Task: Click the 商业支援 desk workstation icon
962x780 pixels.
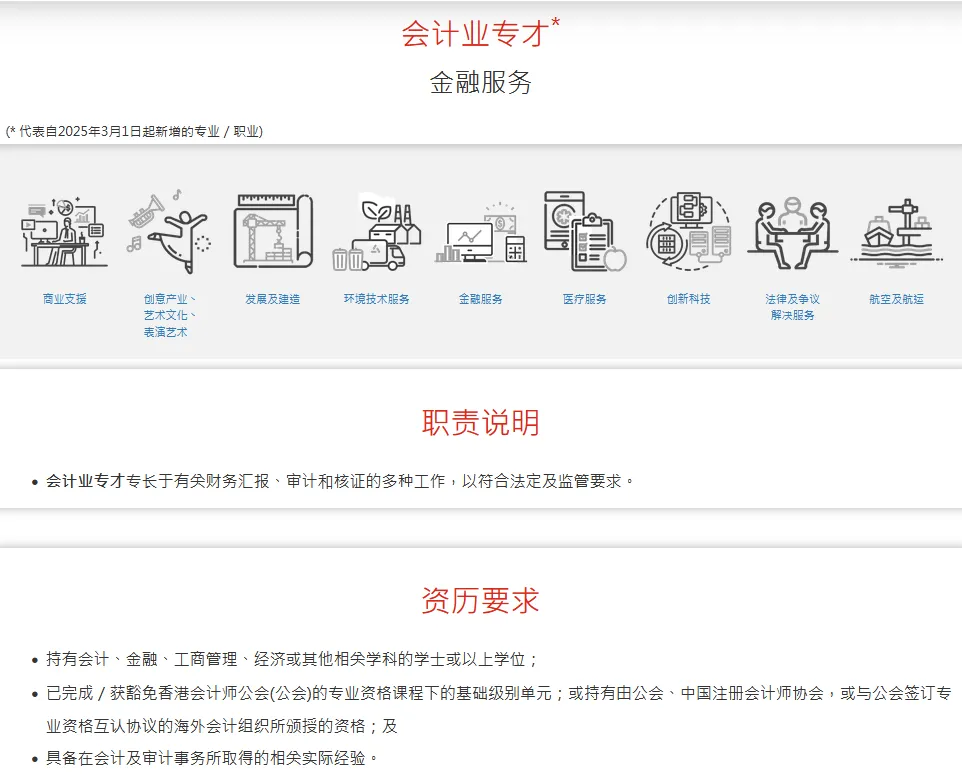Action: pyautogui.click(x=64, y=232)
